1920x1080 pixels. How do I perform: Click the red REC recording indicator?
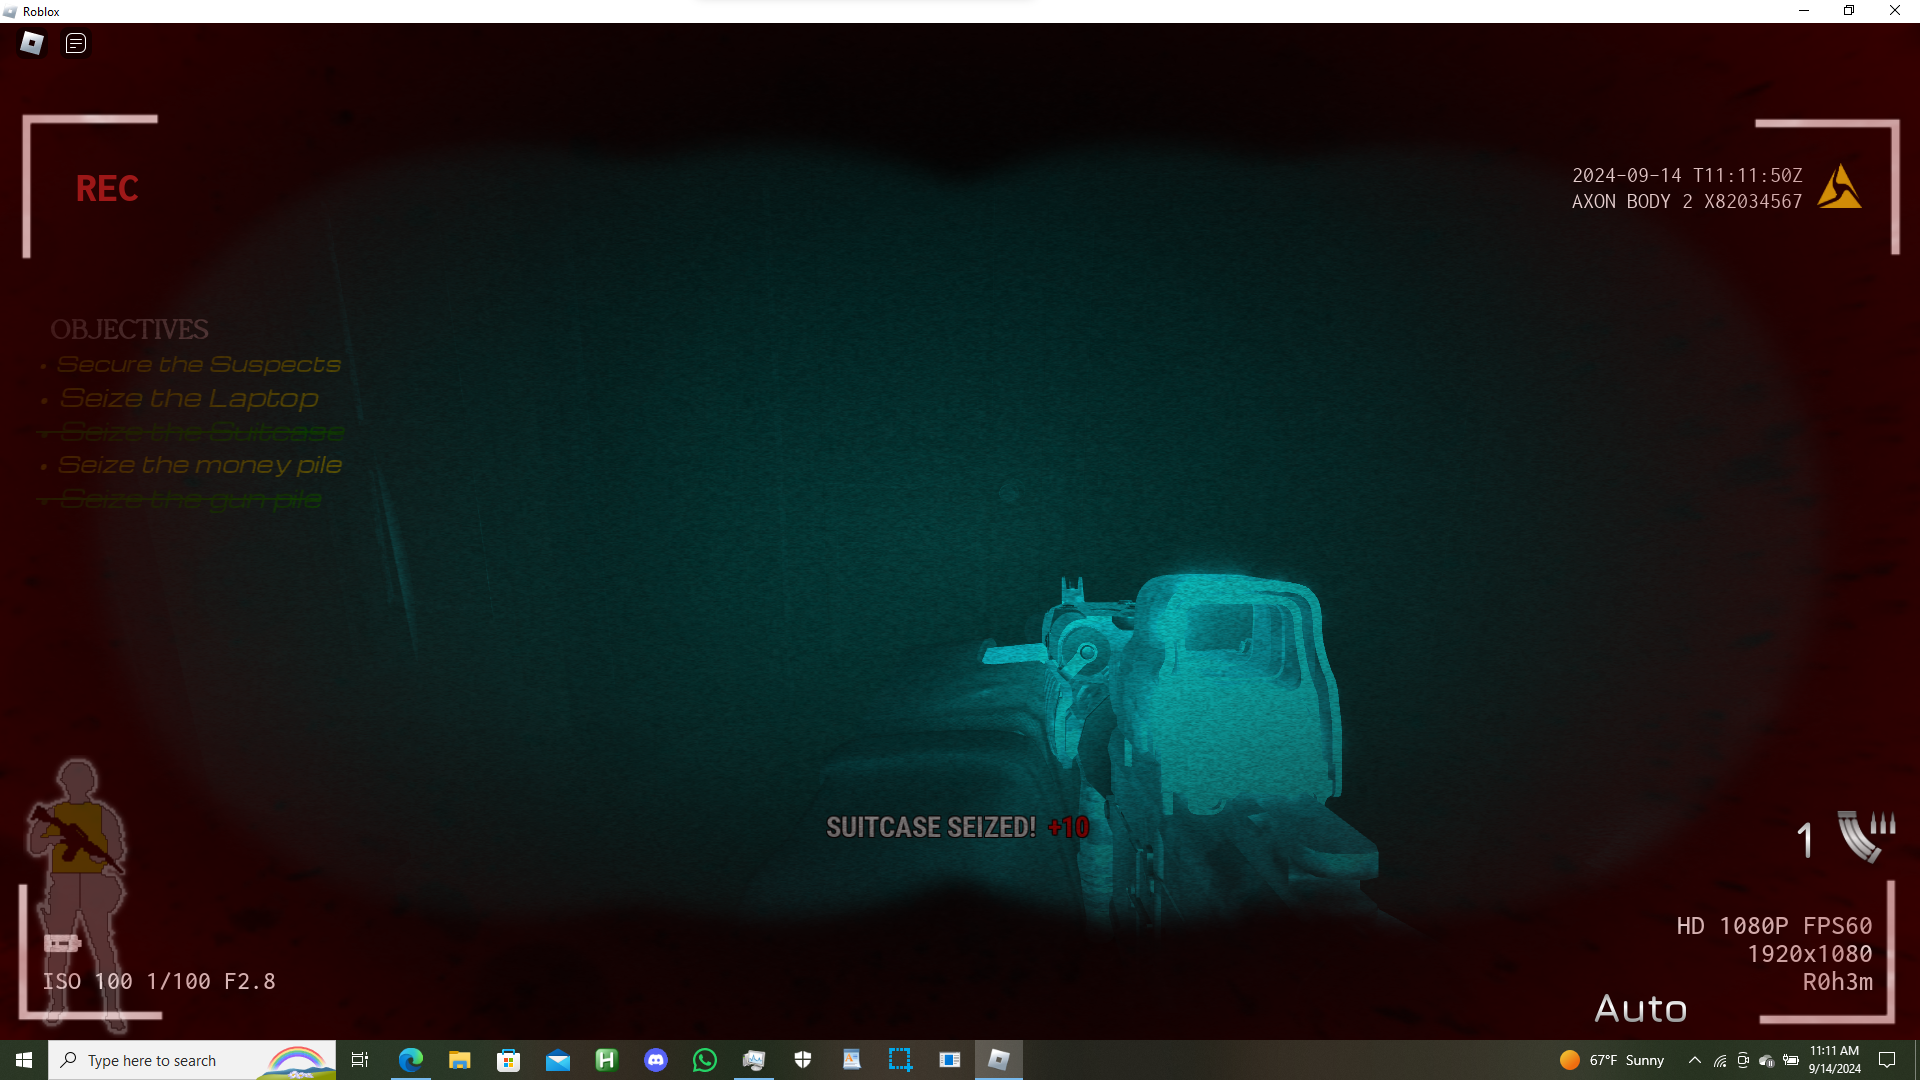(x=107, y=189)
